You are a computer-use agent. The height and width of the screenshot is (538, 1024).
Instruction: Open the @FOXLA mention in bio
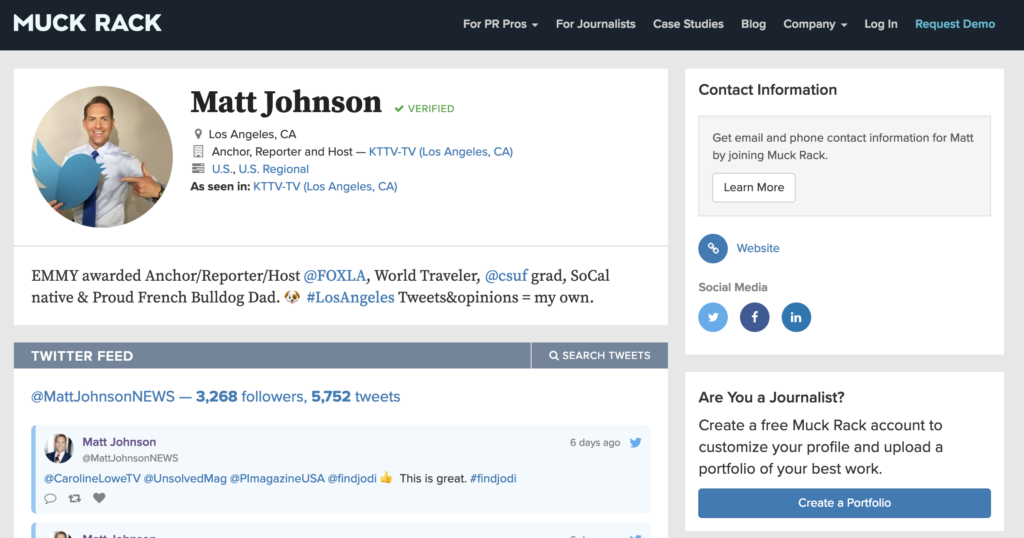[334, 276]
